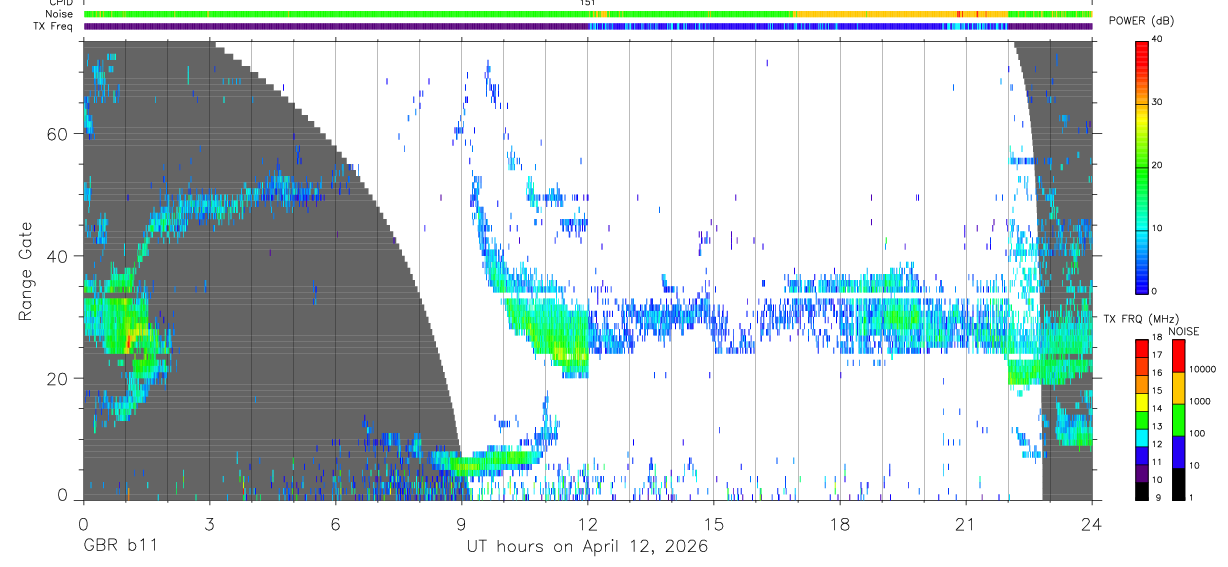Click the "POWER (dB)" legend title
The width and height of the screenshot is (1228, 567).
click(1141, 22)
